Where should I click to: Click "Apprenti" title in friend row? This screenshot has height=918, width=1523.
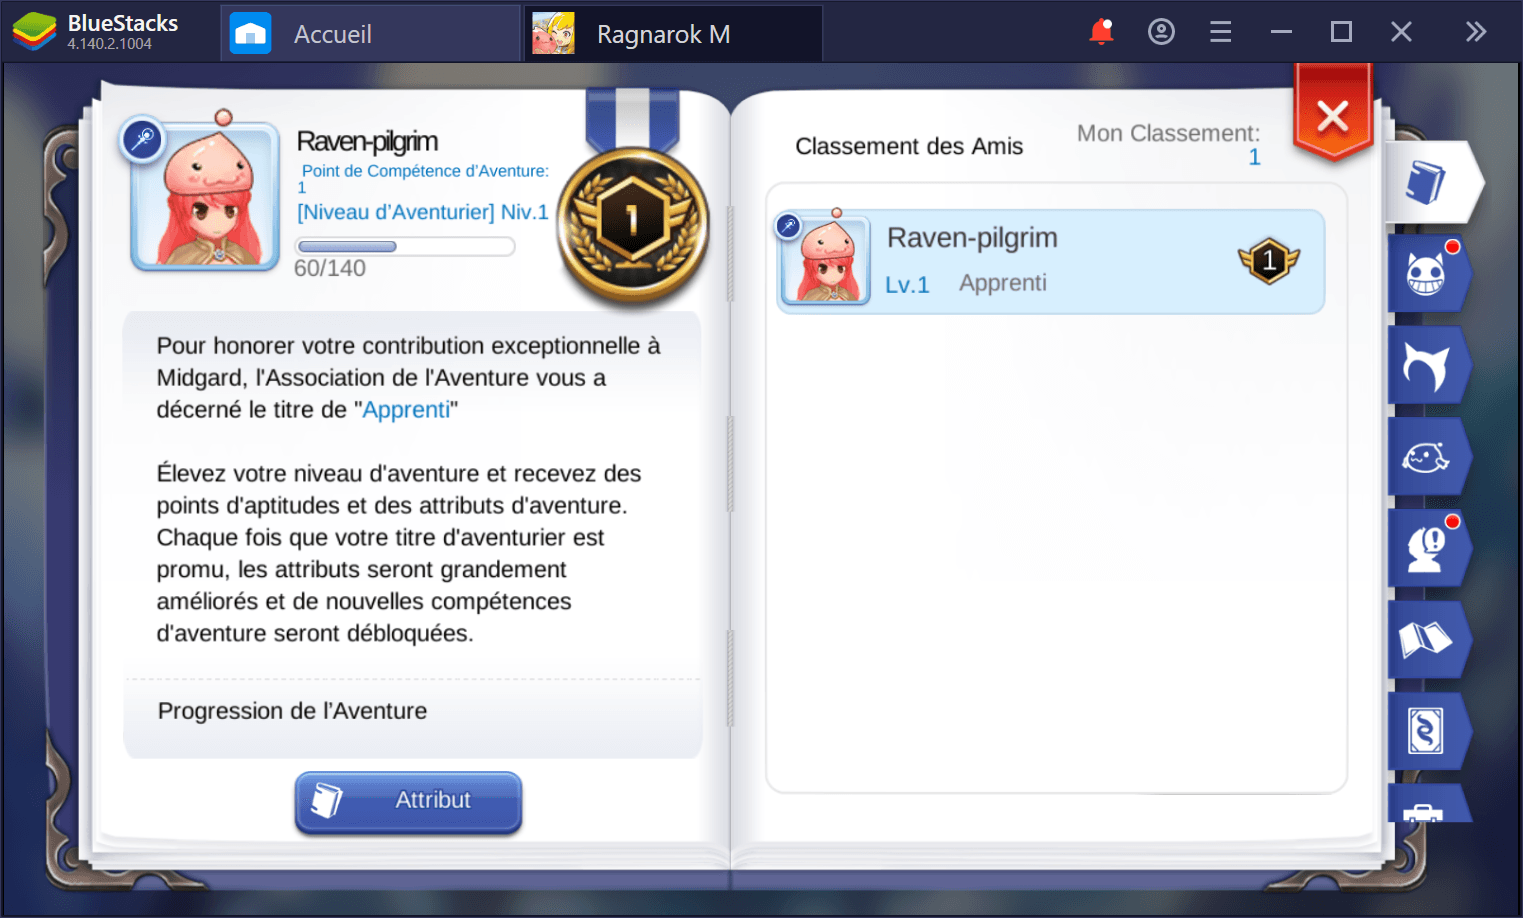coord(1003,283)
